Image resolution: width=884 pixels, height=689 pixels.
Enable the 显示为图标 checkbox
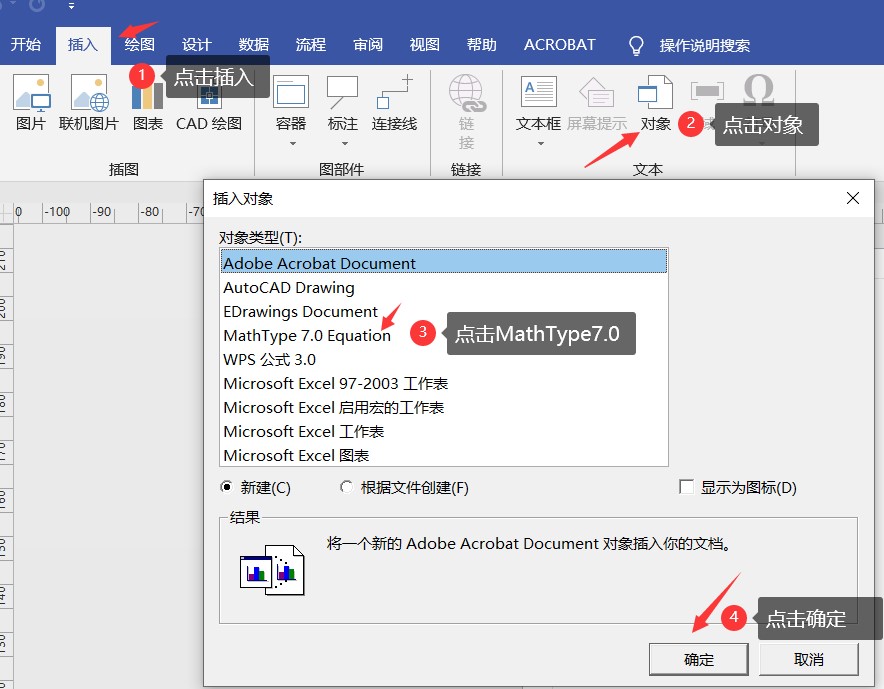tap(687, 487)
